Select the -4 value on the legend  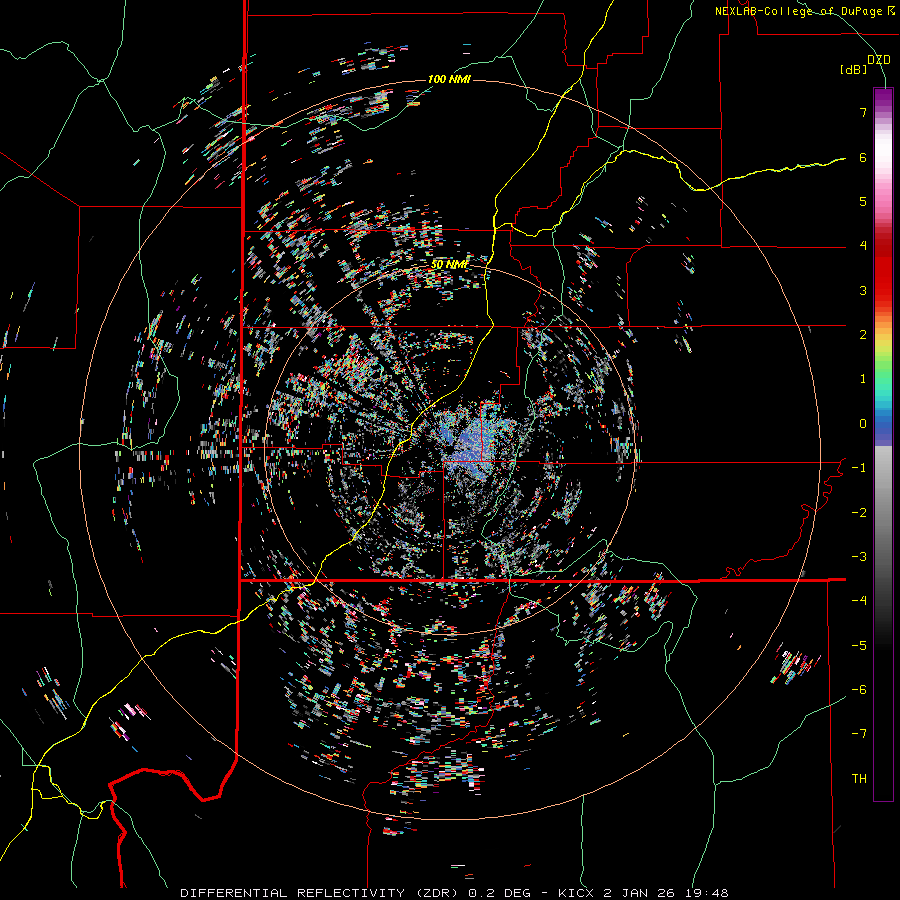pos(859,601)
